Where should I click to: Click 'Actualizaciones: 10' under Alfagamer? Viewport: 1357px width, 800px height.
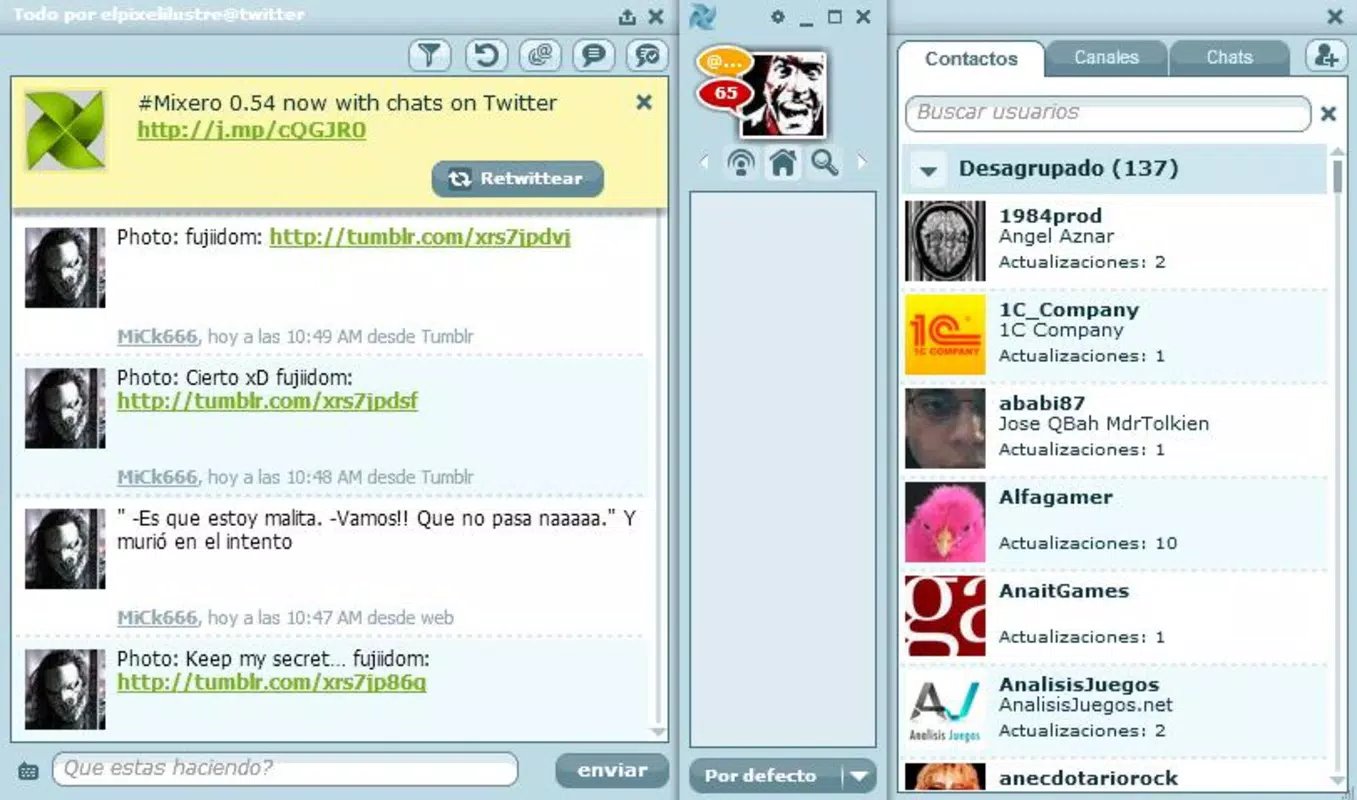tap(1088, 543)
